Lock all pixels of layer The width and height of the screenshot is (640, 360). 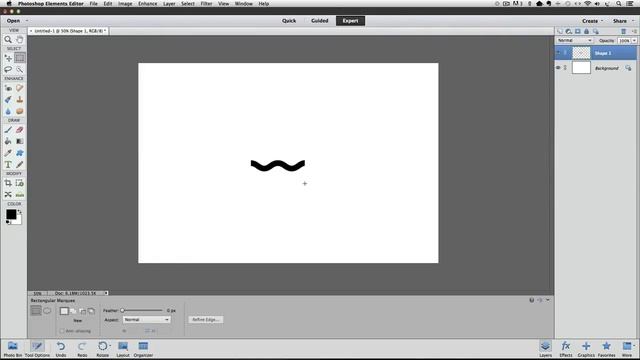[x=587, y=31]
